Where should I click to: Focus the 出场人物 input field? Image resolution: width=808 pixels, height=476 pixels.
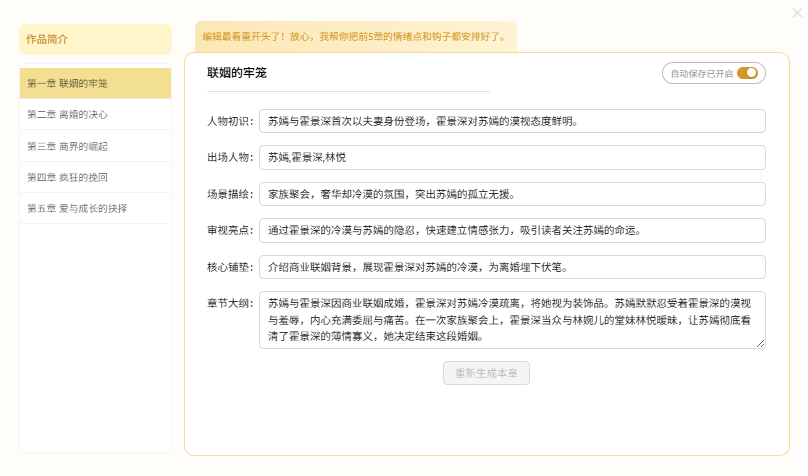(512, 157)
